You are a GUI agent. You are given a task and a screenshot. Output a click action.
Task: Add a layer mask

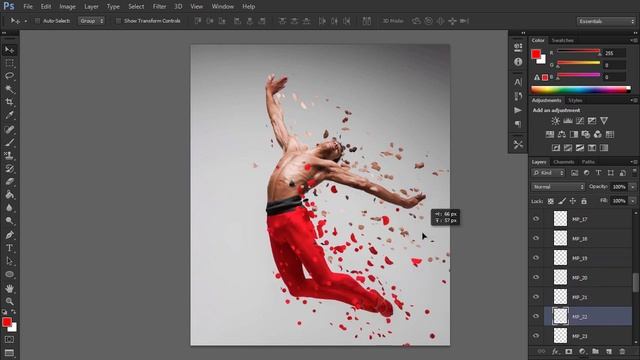569,351
